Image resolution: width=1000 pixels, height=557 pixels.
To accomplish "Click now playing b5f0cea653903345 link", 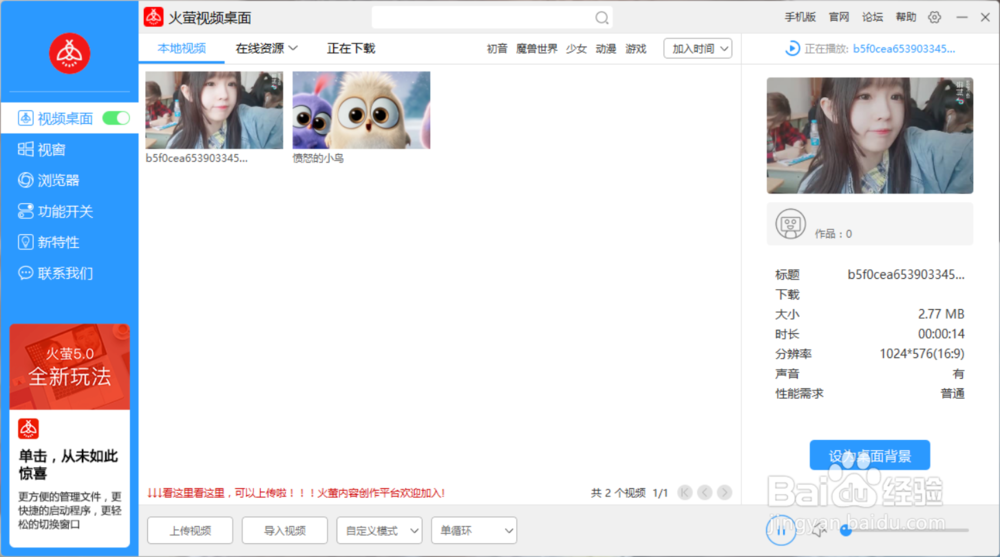I will click(904, 48).
